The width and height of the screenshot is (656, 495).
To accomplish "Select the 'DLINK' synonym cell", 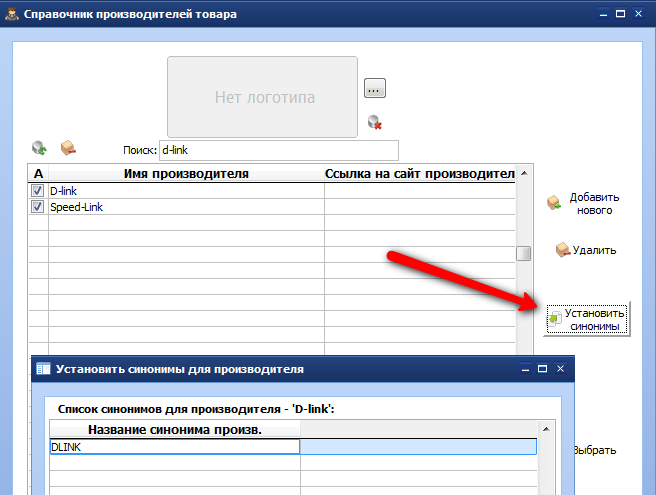I will [175, 447].
